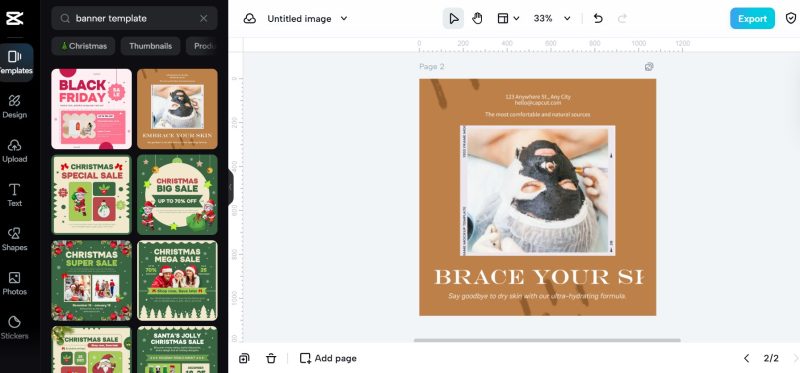800x373 pixels.
Task: Click the copy icon at canvas top-right
Action: click(649, 67)
